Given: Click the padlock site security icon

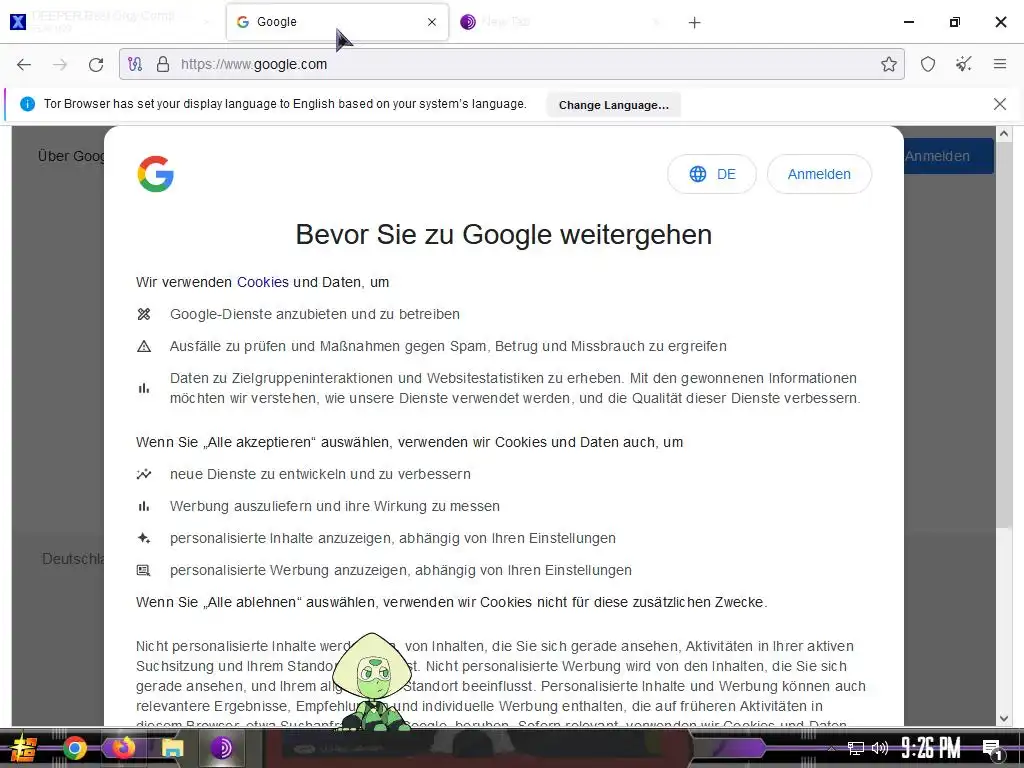Looking at the screenshot, I should [x=163, y=64].
